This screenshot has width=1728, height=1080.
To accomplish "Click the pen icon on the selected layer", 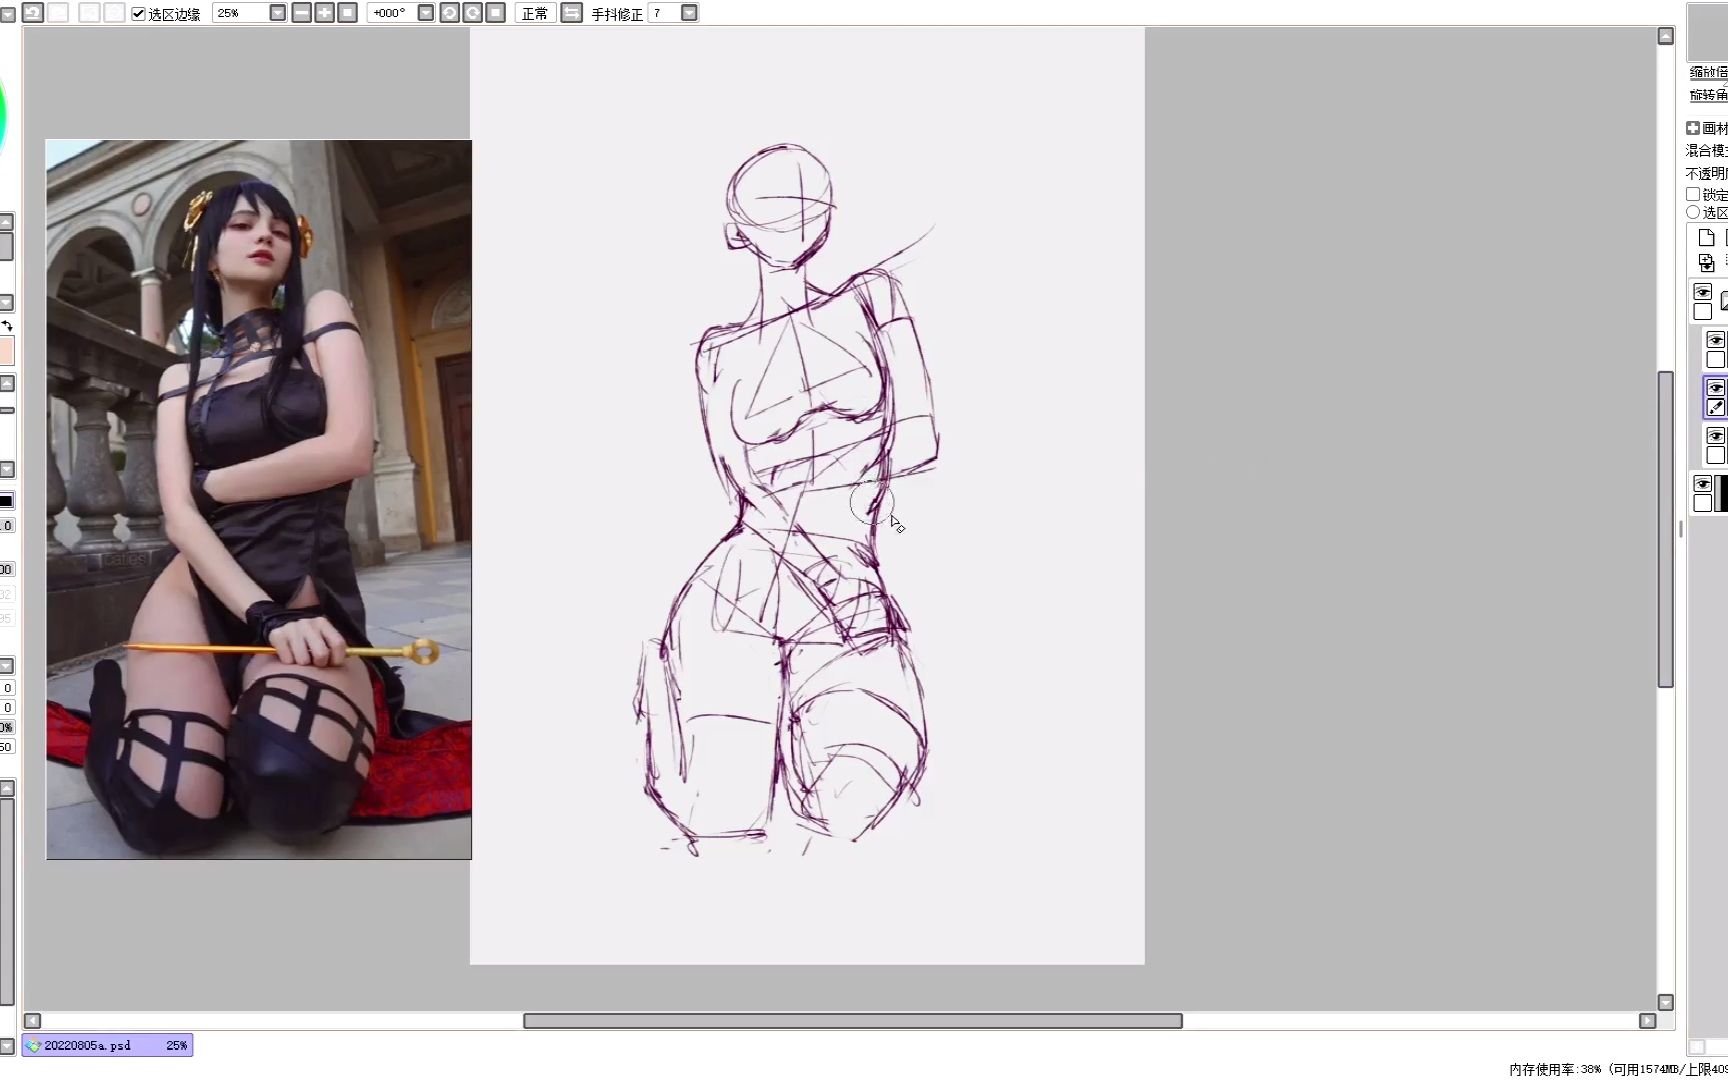I will tap(1716, 407).
